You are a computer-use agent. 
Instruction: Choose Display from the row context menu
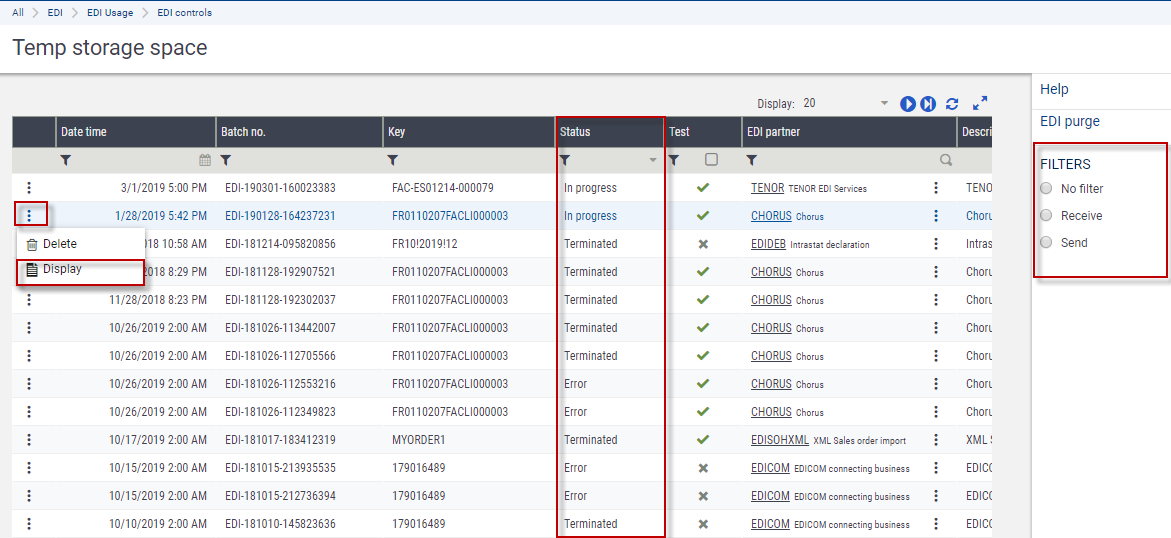point(62,269)
